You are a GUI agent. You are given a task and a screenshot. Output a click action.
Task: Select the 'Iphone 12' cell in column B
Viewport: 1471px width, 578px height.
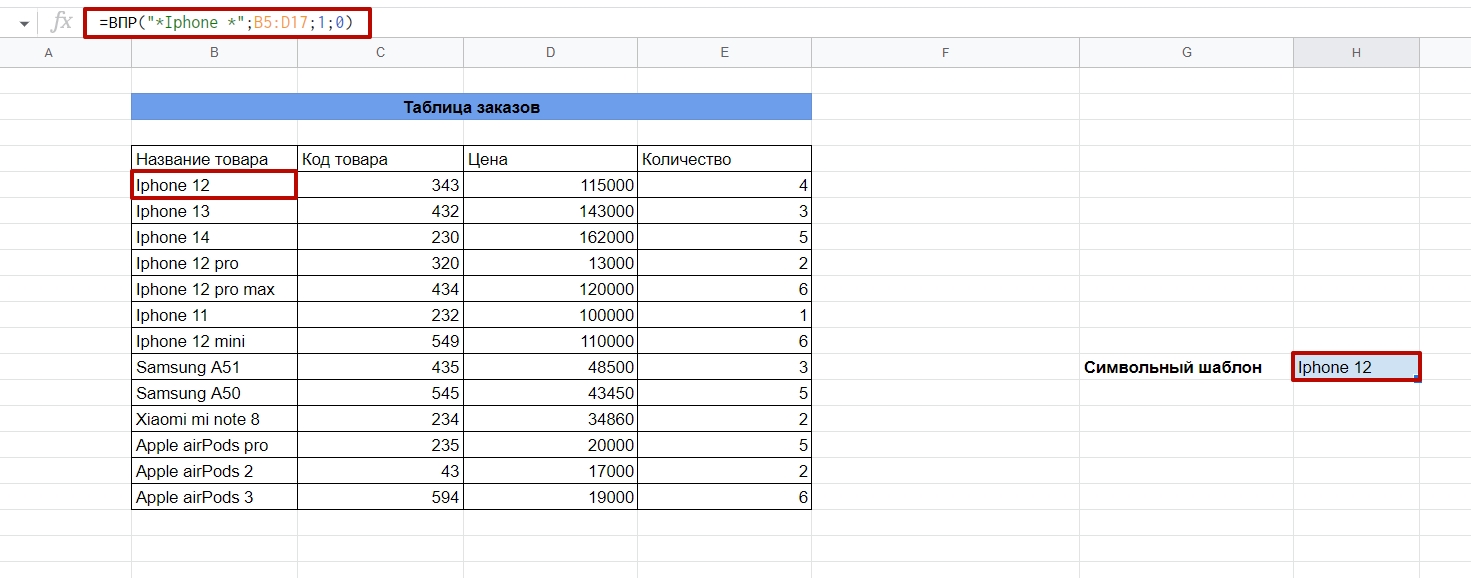[214, 185]
